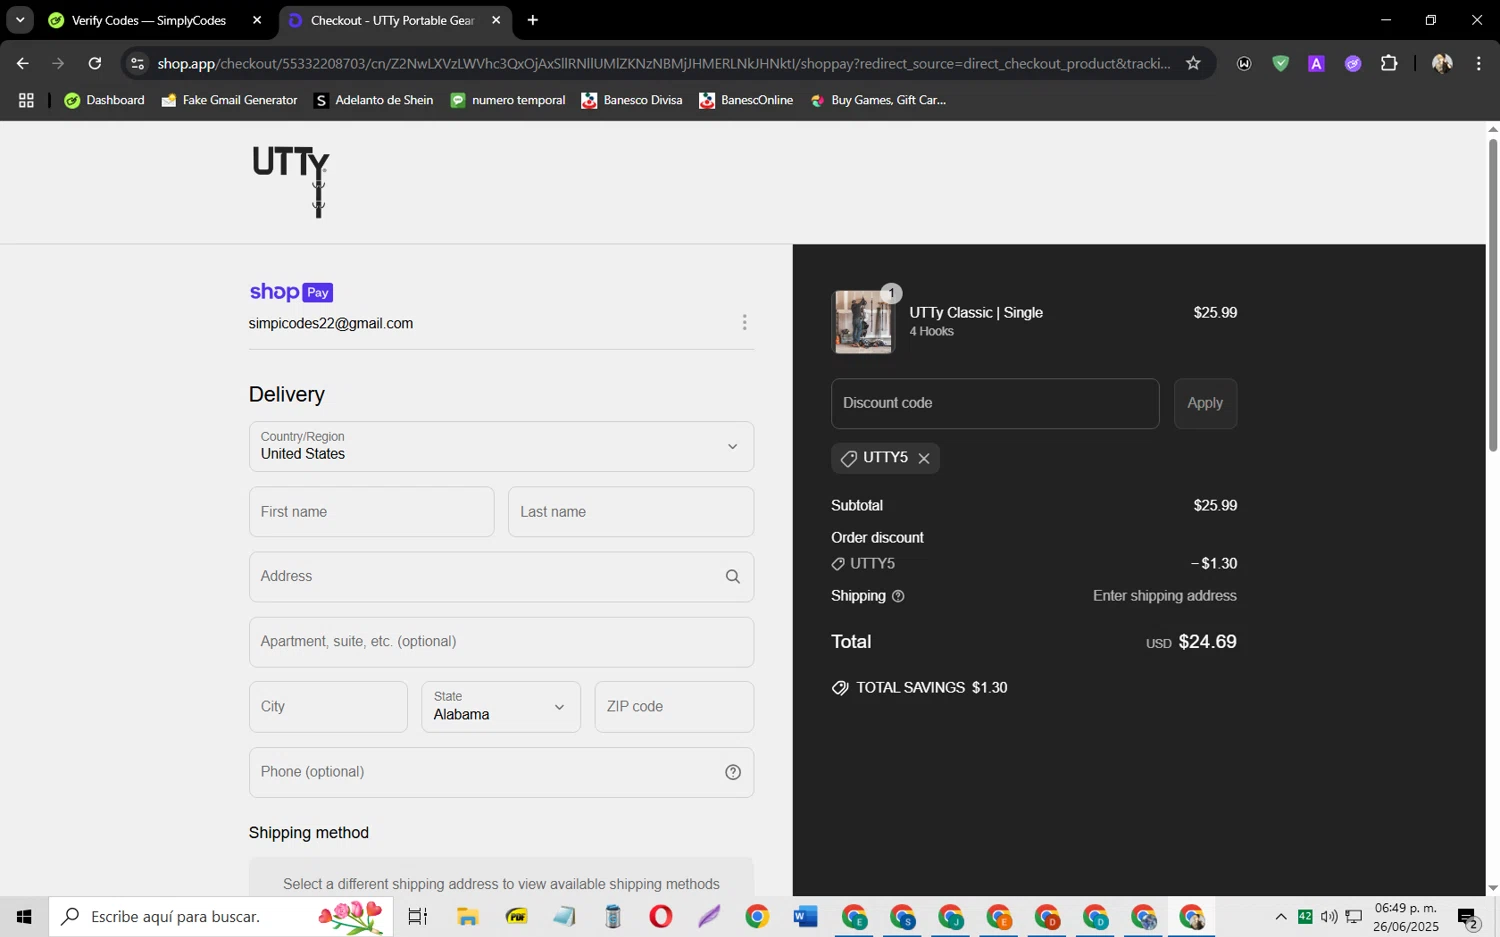This screenshot has height=937, width=1500.
Task: Click the Shipping info question mark icon
Action: pyautogui.click(x=898, y=596)
